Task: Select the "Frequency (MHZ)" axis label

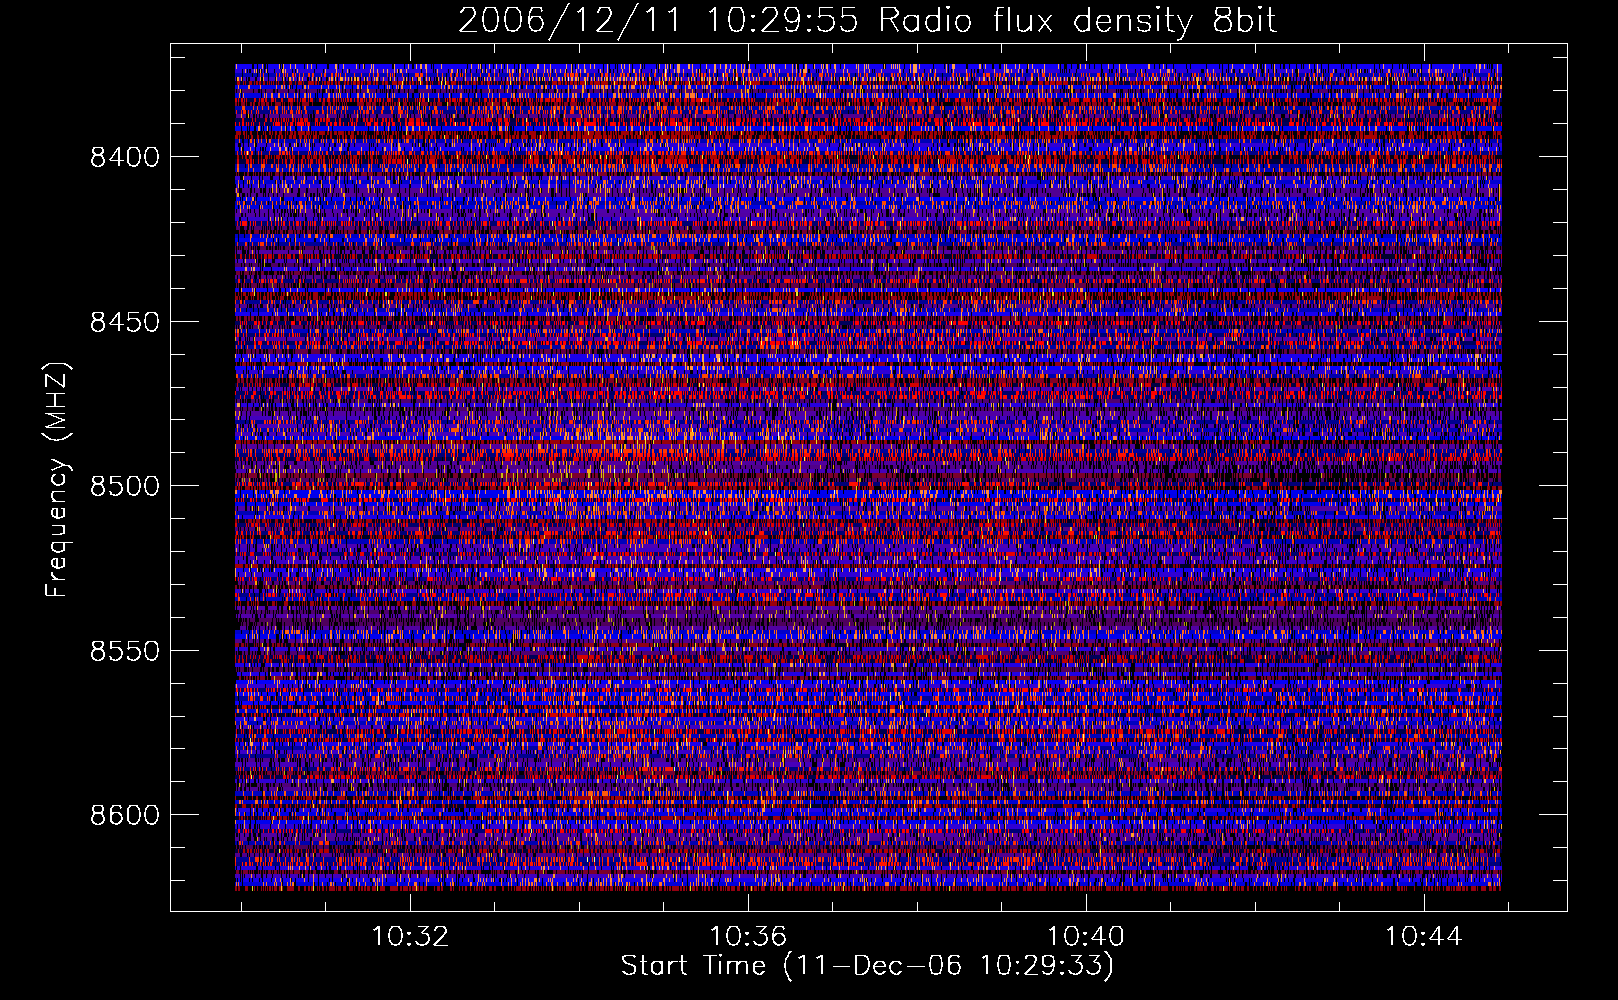Action: pyautogui.click(x=58, y=480)
